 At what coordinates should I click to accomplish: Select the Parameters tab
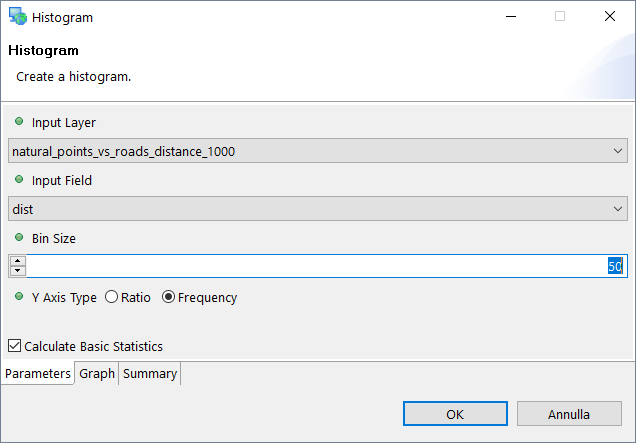[x=38, y=374]
